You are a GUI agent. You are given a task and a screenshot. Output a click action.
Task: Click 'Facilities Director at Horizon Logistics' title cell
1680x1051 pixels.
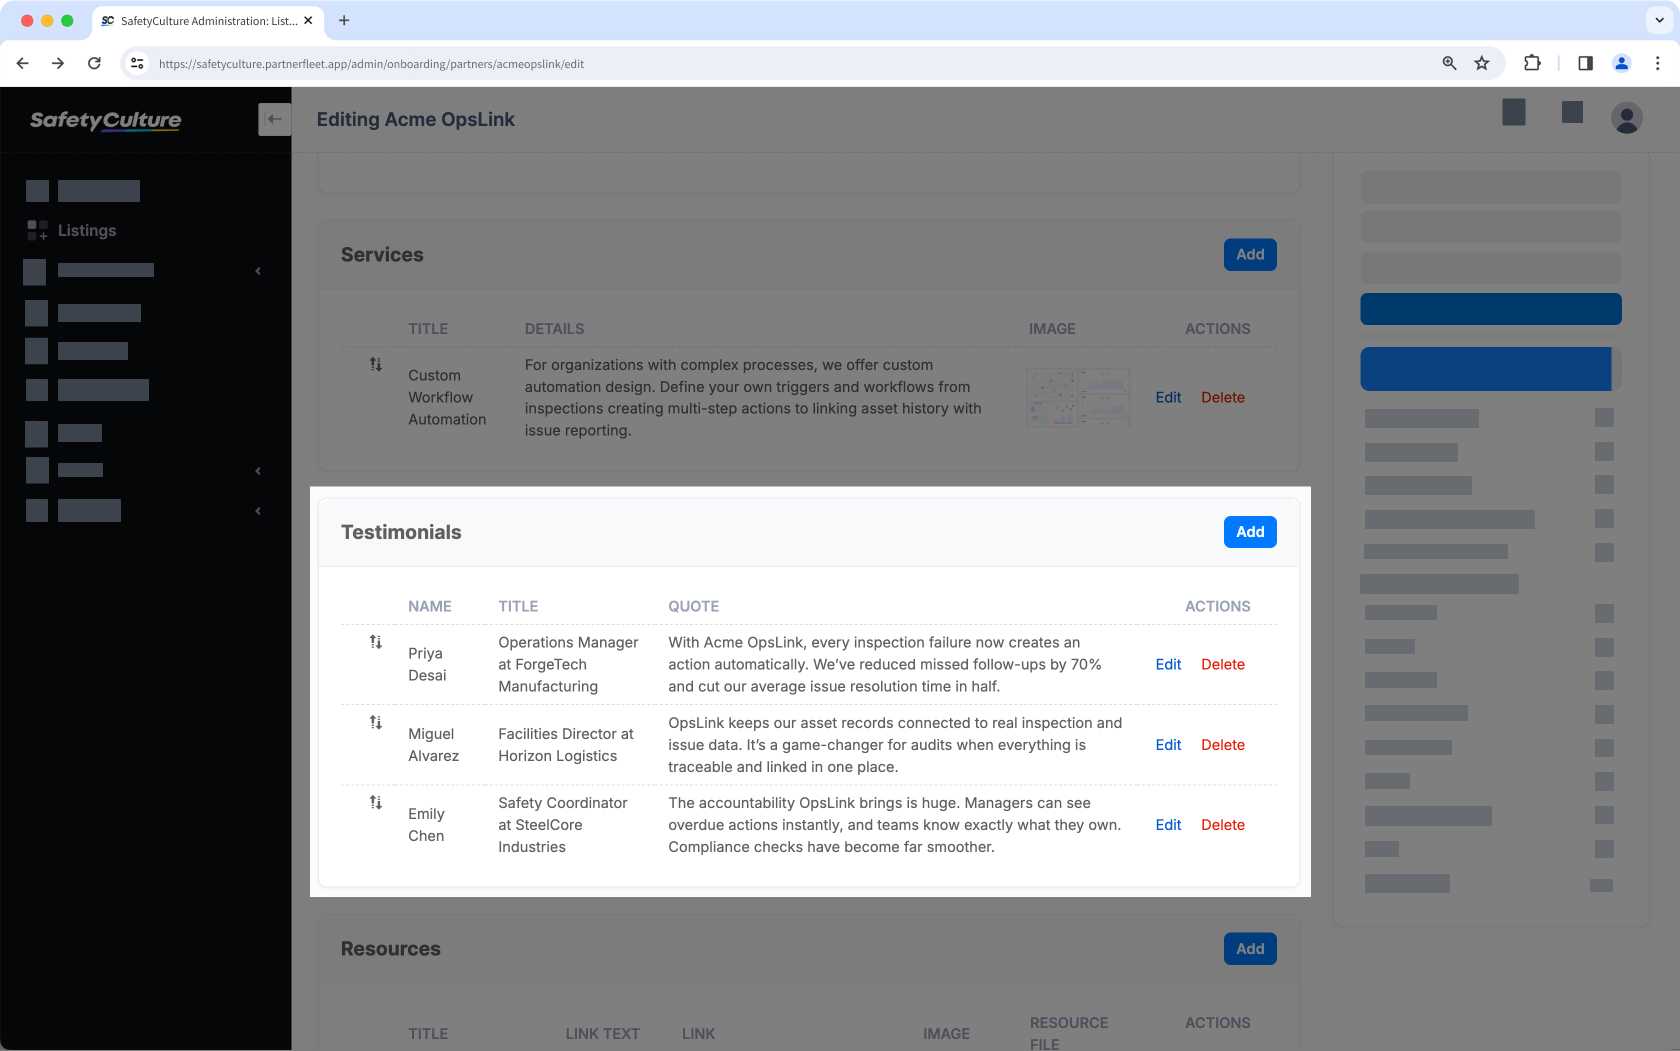pyautogui.click(x=566, y=745)
